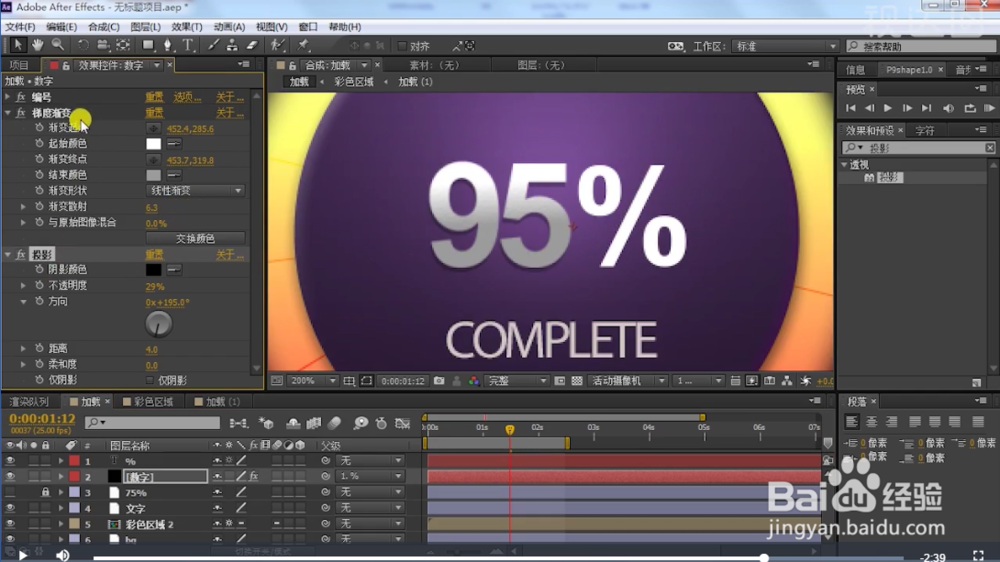Expand the % layer properties triangle
The image size is (1000, 562).
61,461
